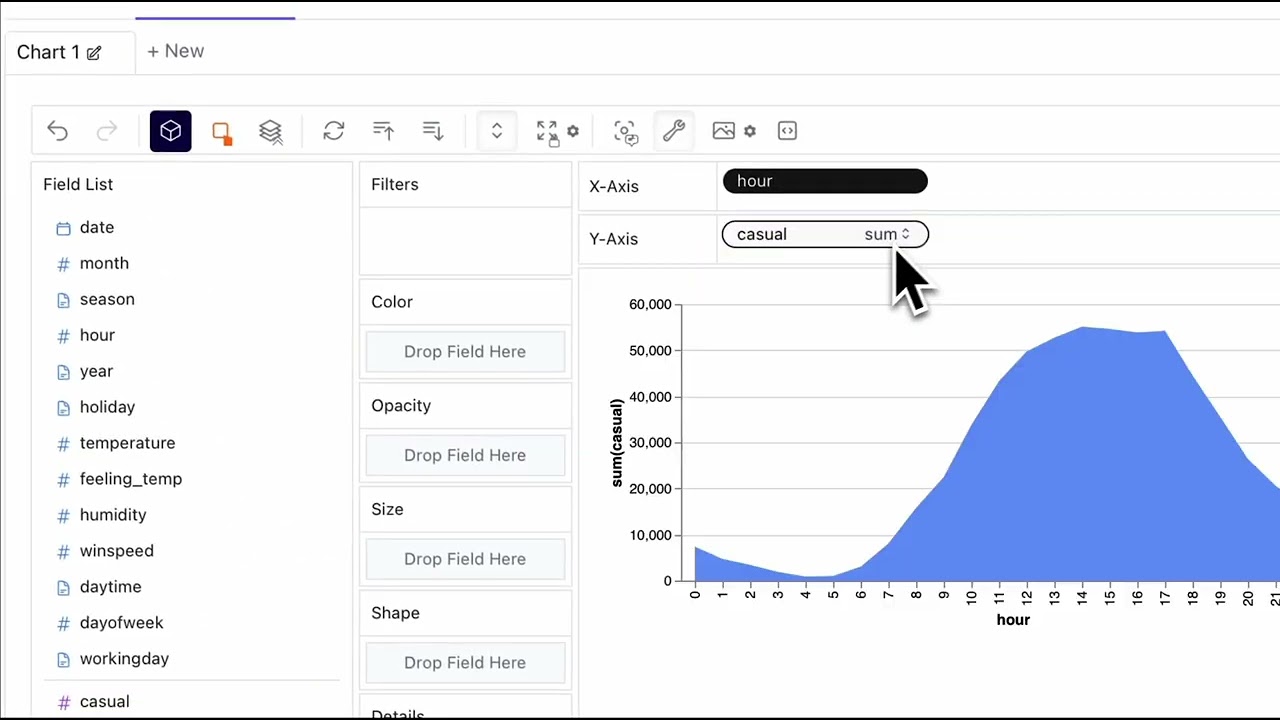Open the sum aggregation dropdown
1280x720 pixels.
pos(888,234)
